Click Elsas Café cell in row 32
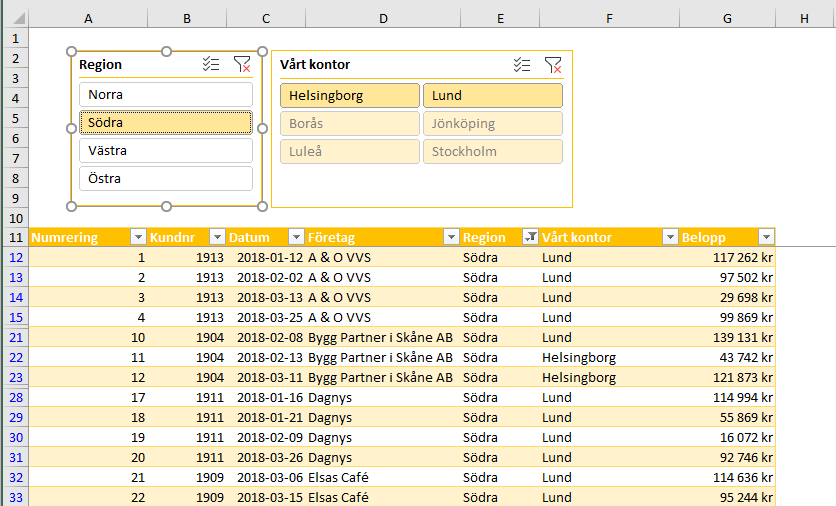The height and width of the screenshot is (506, 836). pos(383,477)
